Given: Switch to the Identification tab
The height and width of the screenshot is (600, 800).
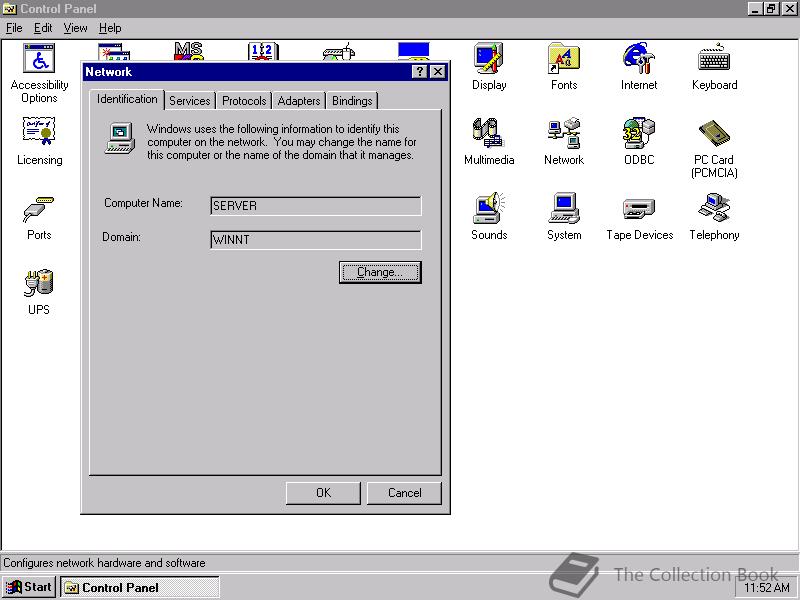Looking at the screenshot, I should tap(127, 99).
